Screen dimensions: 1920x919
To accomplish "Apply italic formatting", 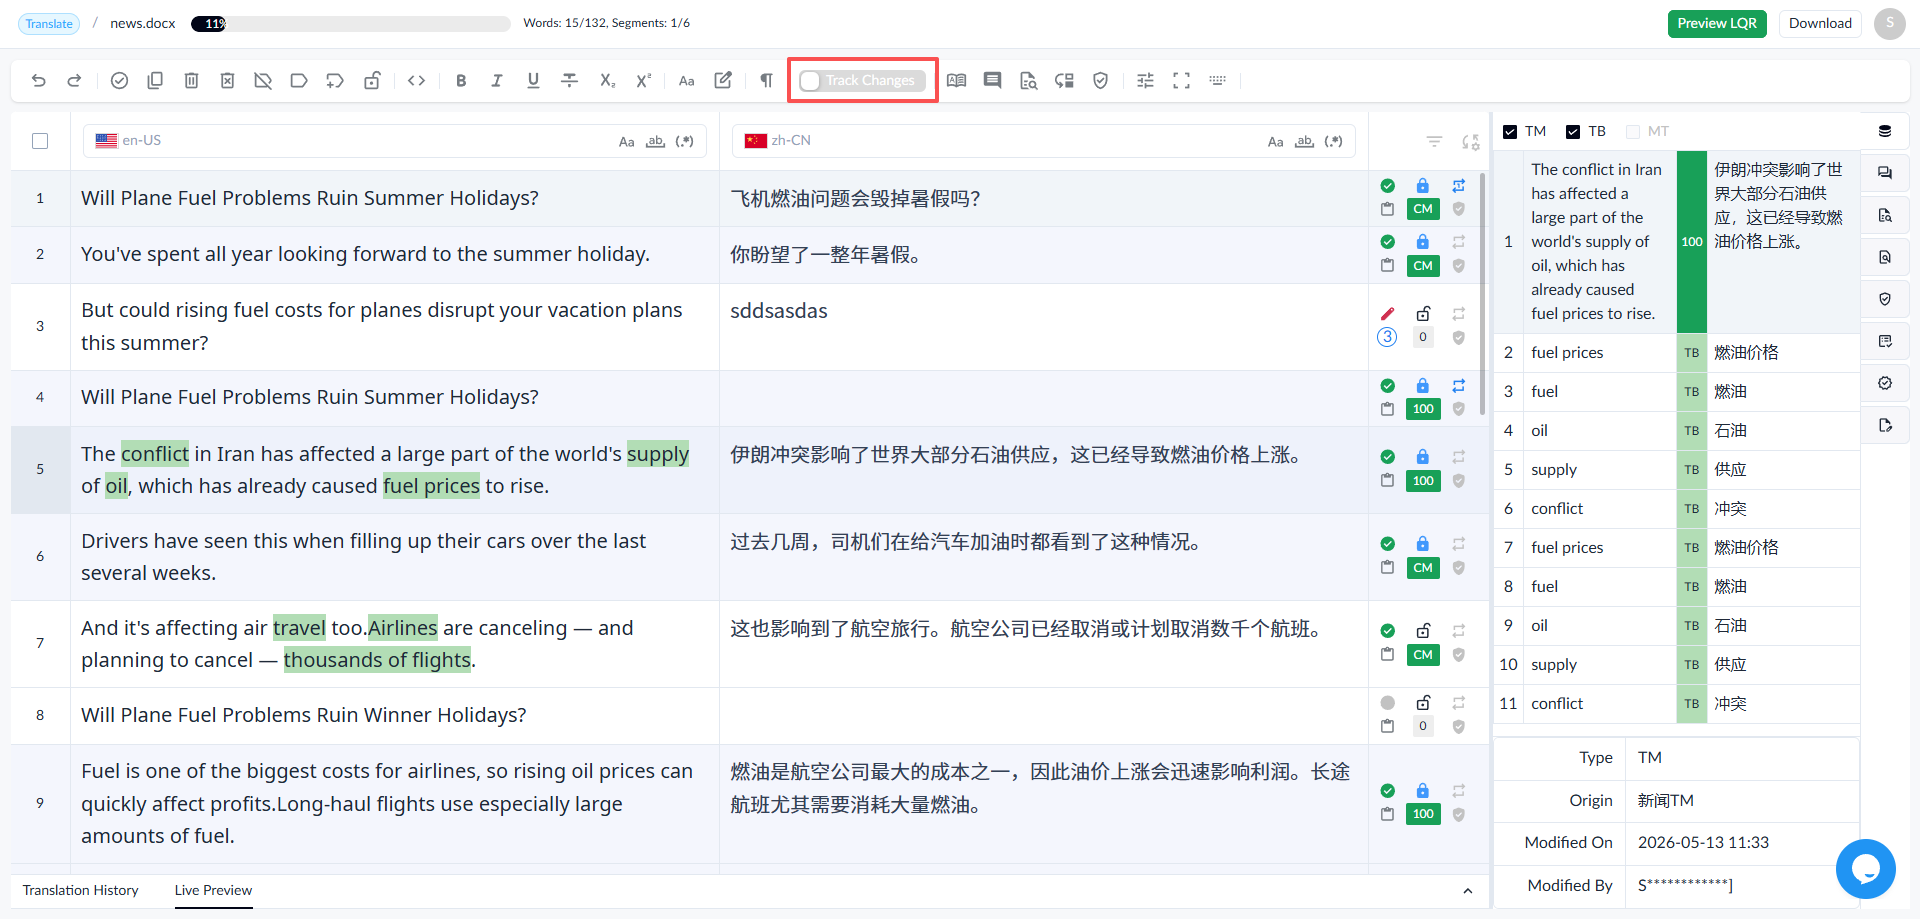I will point(497,80).
